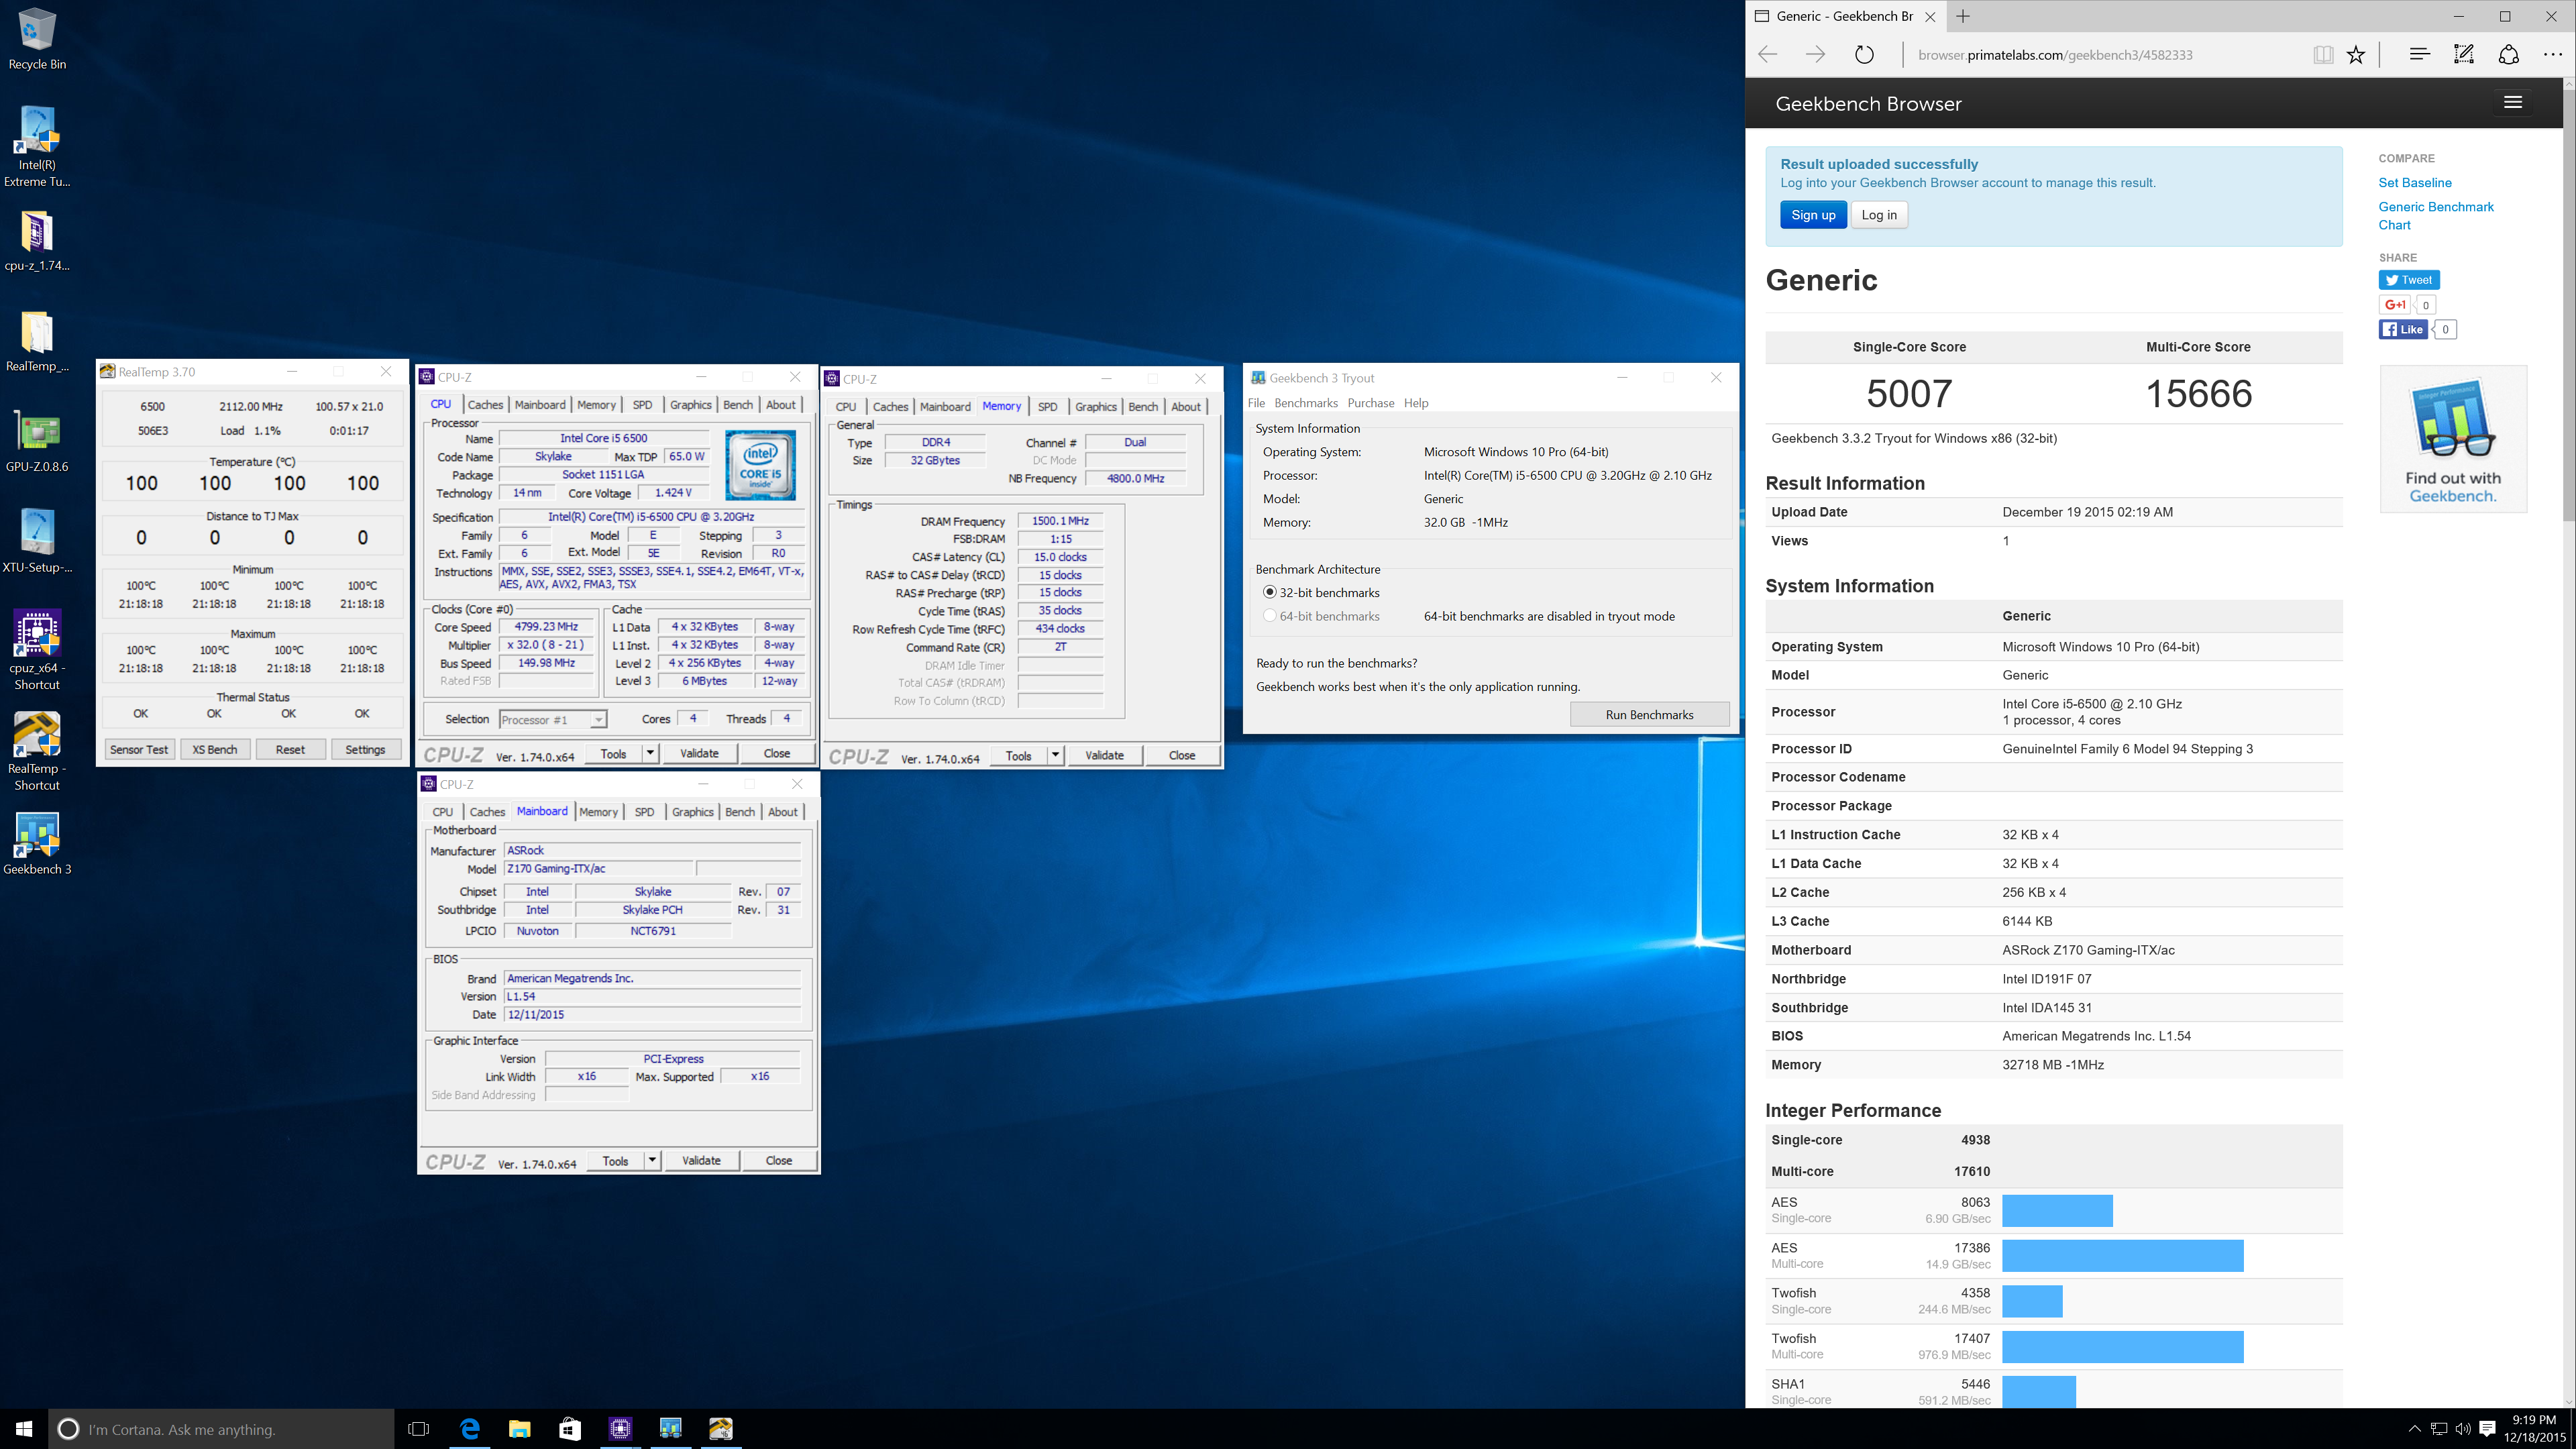2576x1449 pixels.
Task: Open the Set Baseline link
Action: [x=2415, y=182]
